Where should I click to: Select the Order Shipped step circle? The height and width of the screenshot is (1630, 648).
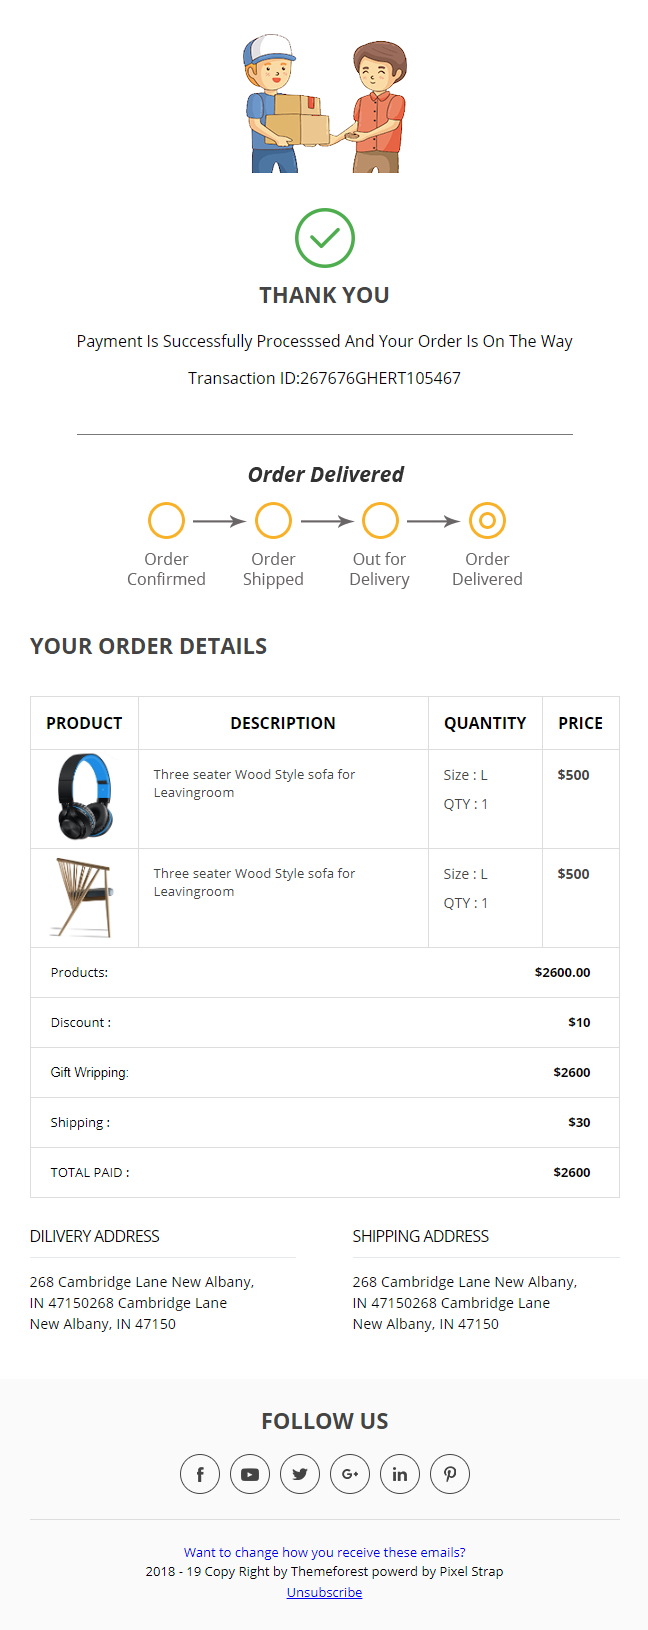point(273,521)
